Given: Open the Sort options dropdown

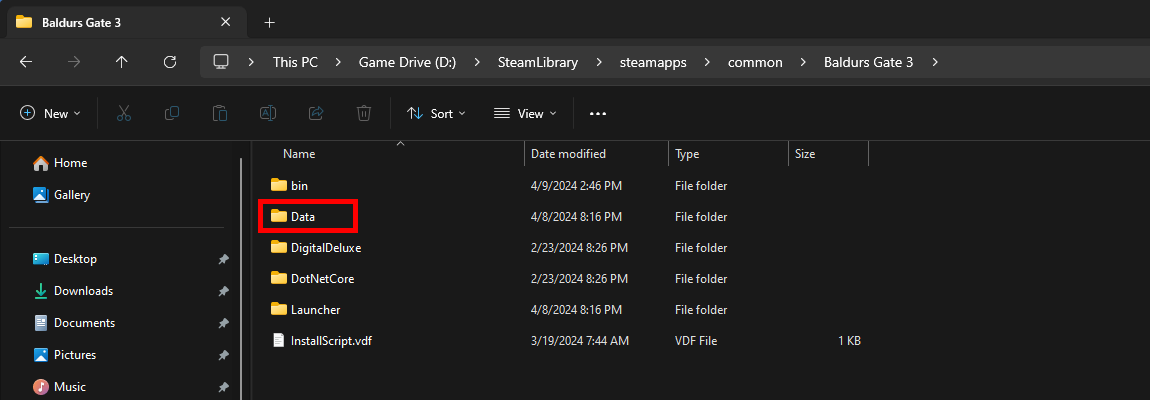Looking at the screenshot, I should 436,114.
